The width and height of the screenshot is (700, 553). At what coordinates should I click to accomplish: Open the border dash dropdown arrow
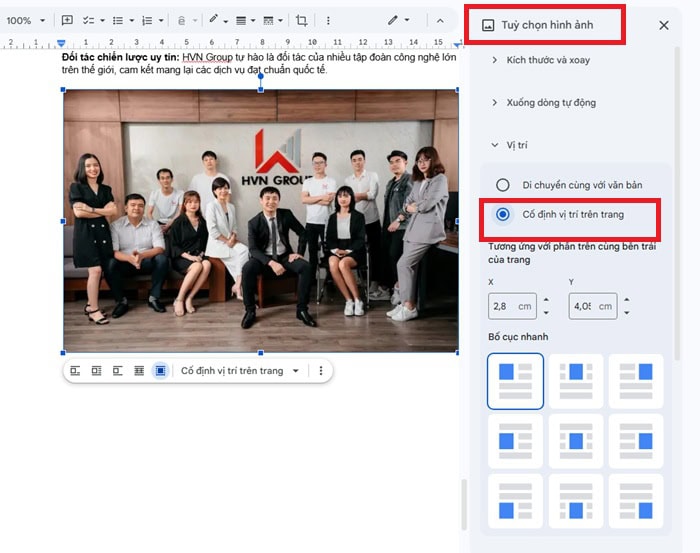[x=280, y=21]
